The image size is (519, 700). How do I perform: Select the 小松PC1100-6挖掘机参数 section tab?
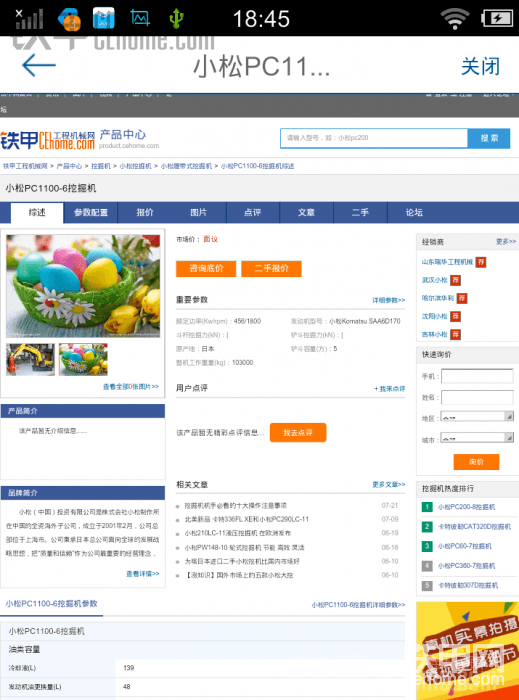click(51, 604)
